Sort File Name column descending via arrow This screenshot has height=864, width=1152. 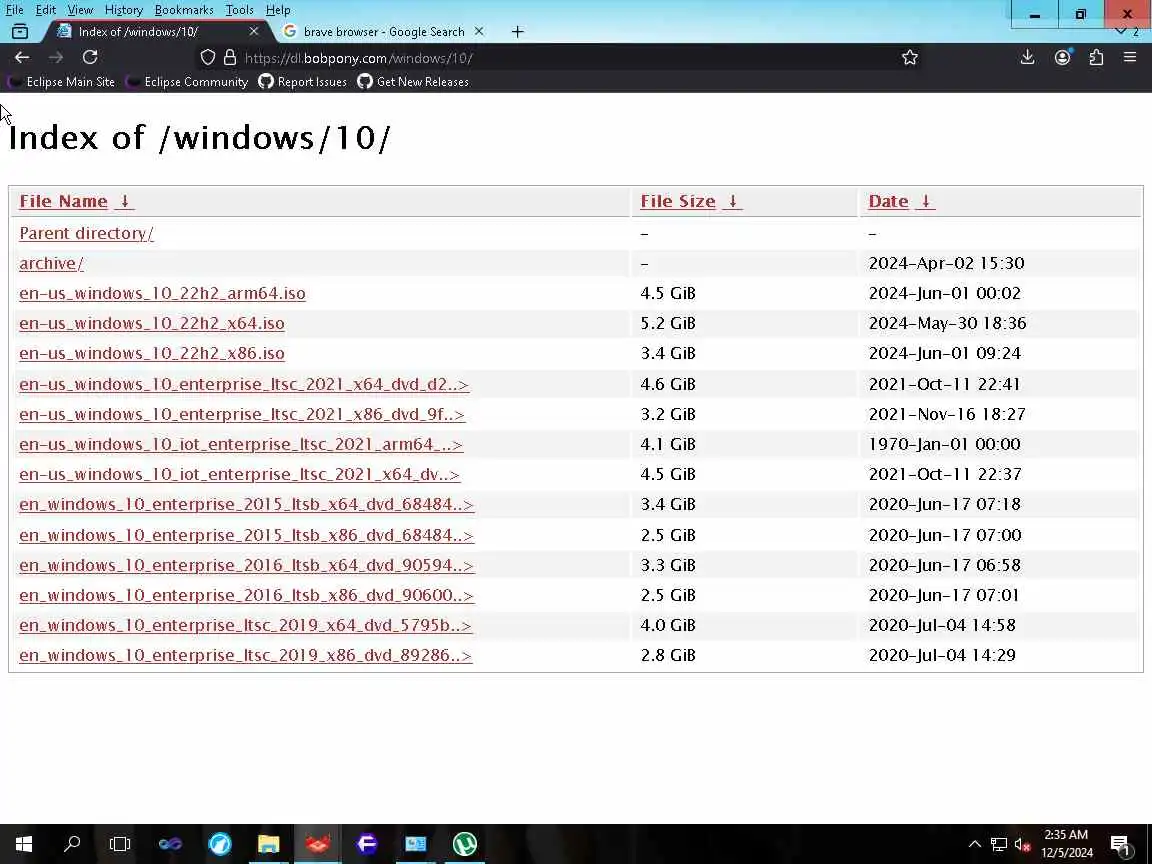point(125,201)
